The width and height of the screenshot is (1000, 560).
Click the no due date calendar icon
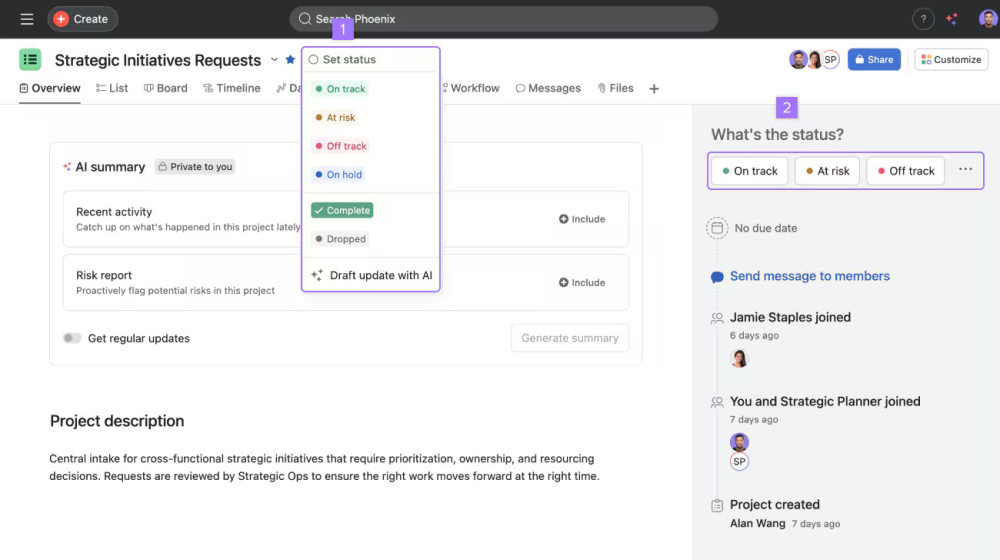[717, 228]
